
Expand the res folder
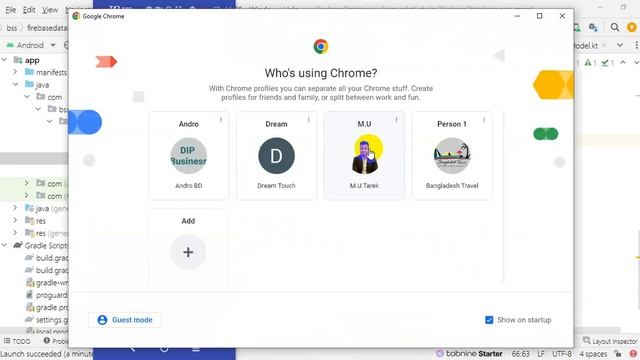tap(16, 221)
